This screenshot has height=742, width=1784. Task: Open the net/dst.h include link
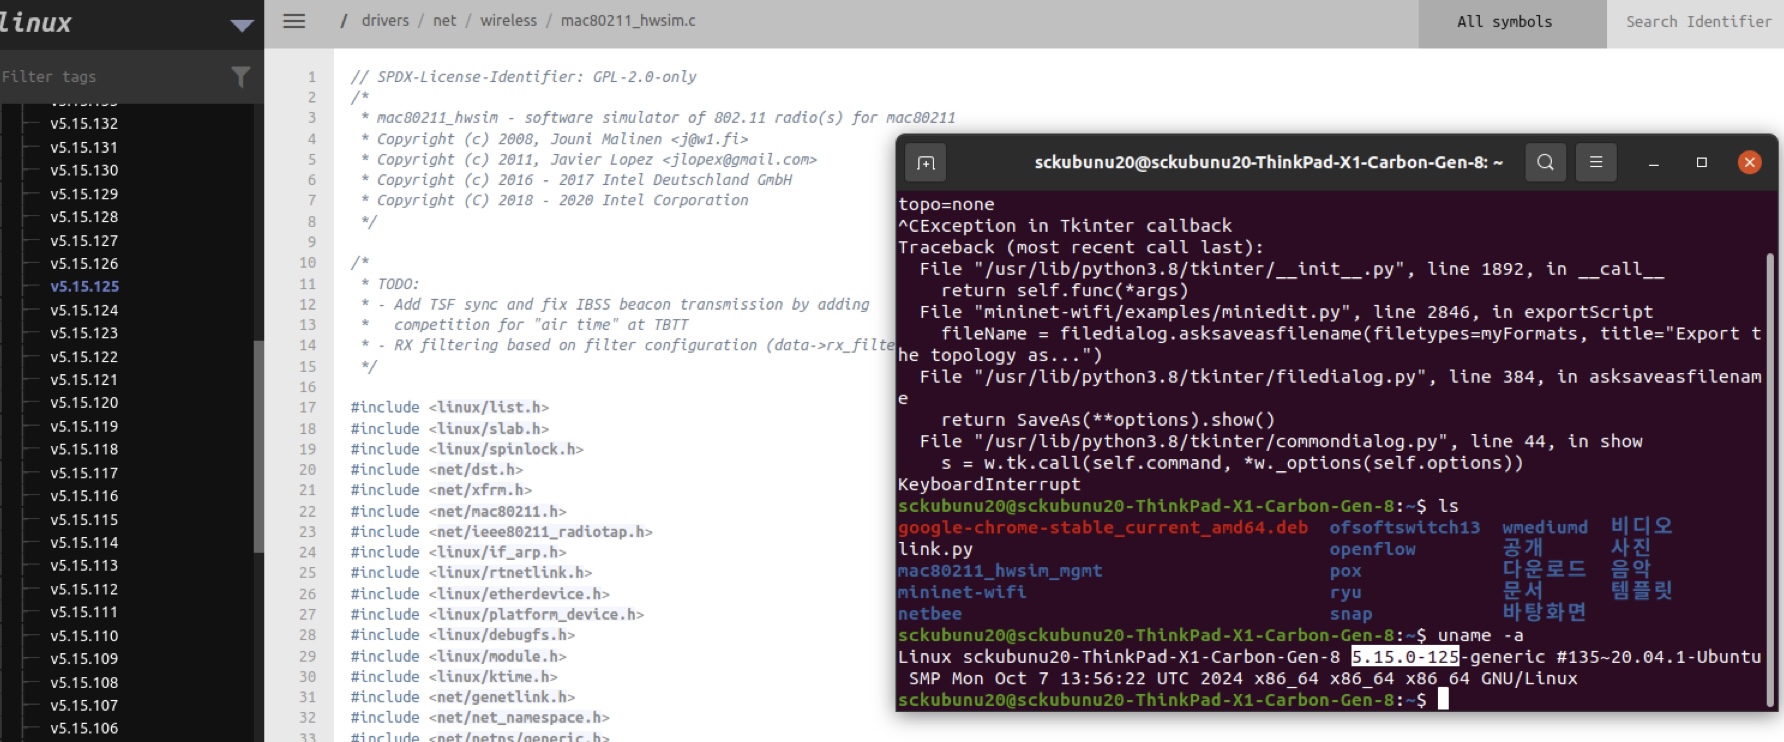[476, 469]
